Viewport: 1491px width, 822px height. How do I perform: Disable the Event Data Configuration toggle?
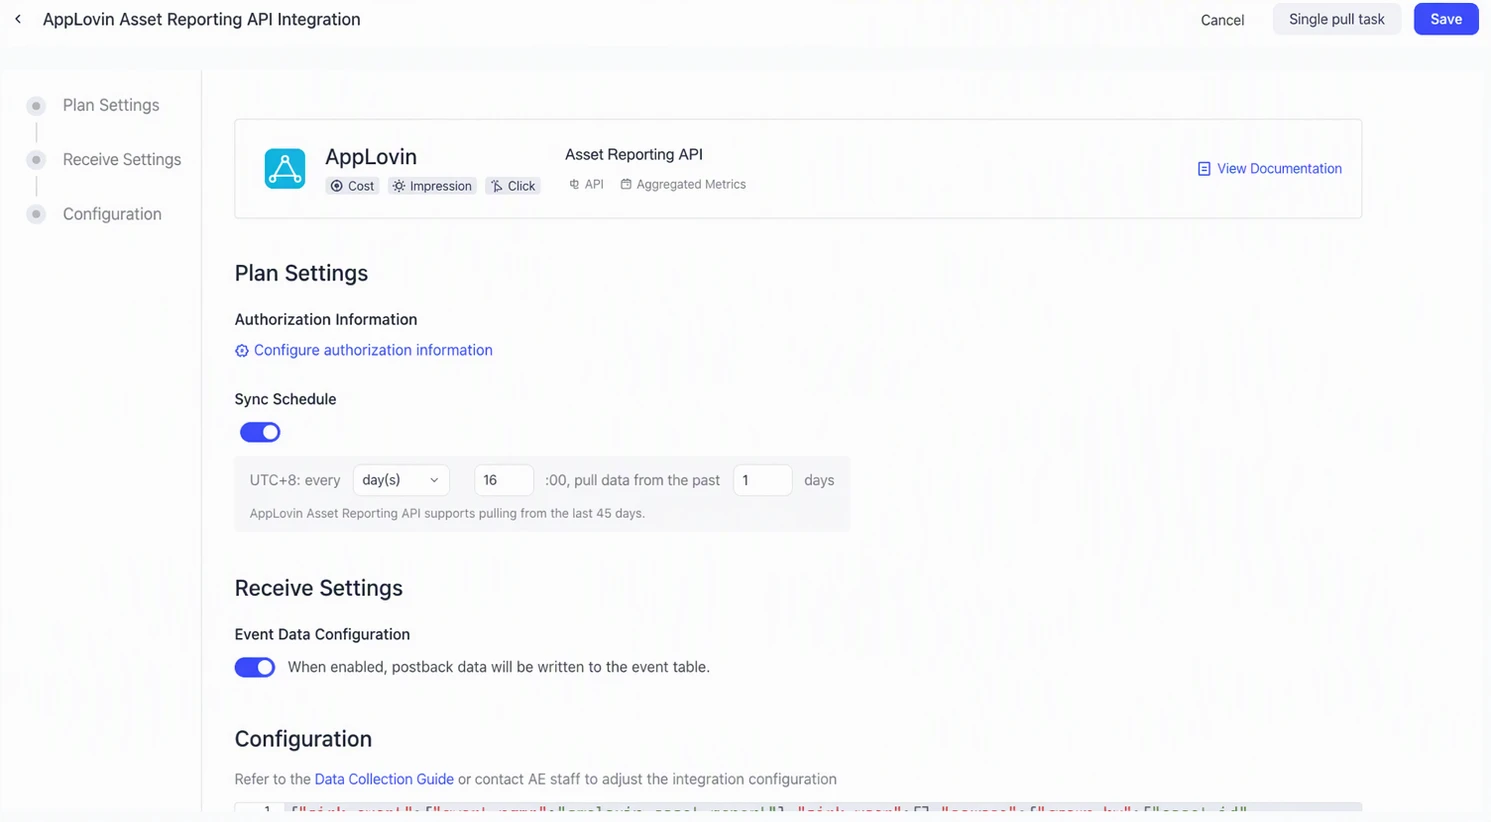click(x=255, y=667)
